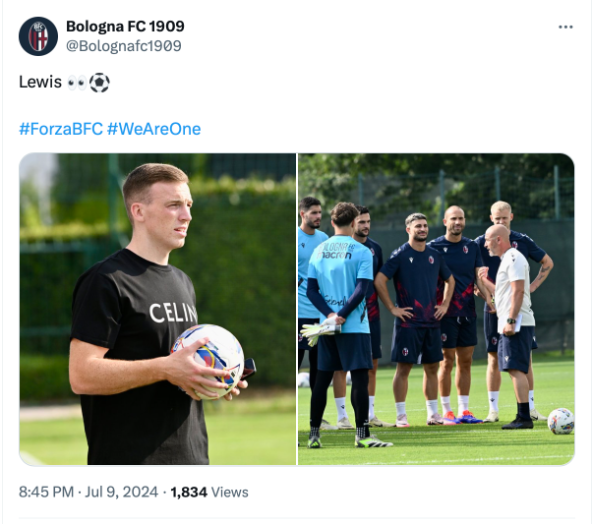
Task: Open the team training group photo
Action: click(x=436, y=309)
